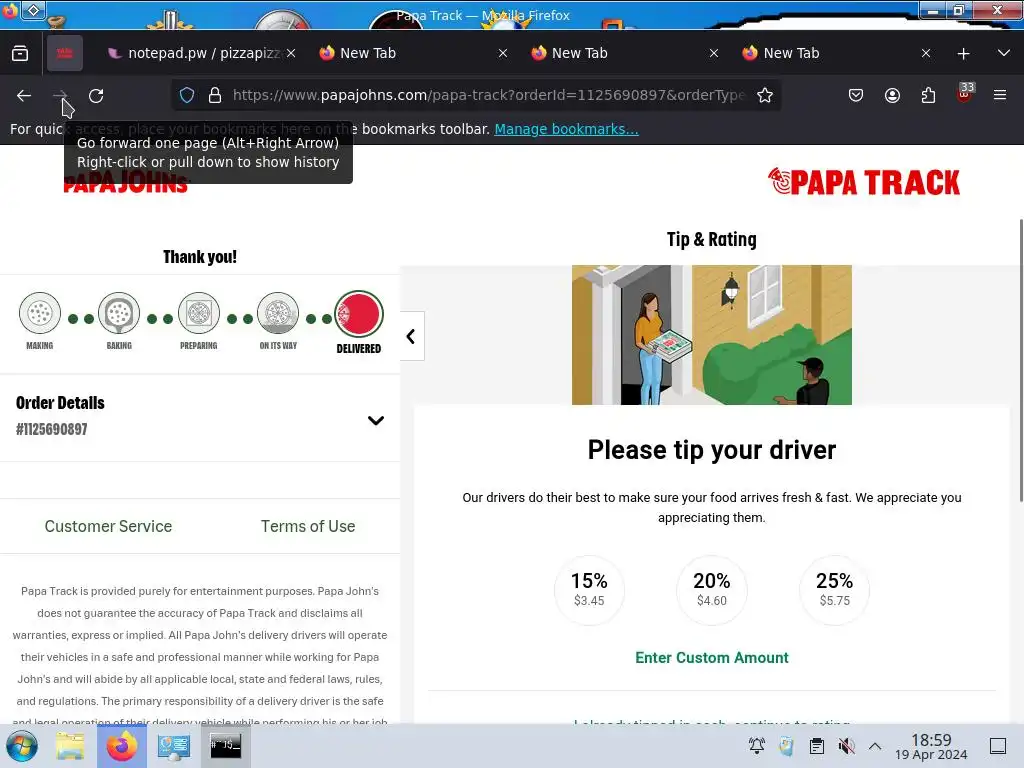Open the terminal from the taskbar

[225, 746]
